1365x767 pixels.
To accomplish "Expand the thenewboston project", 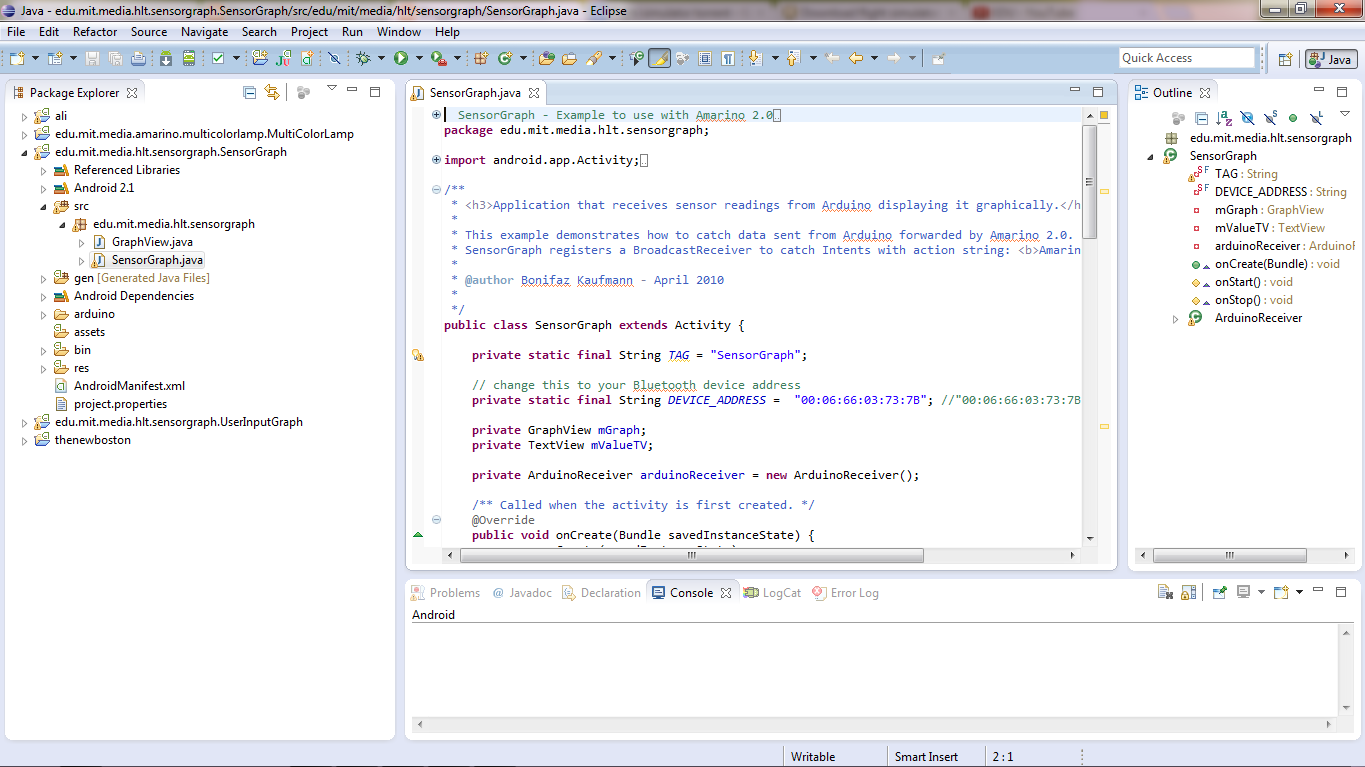I will click(23, 439).
